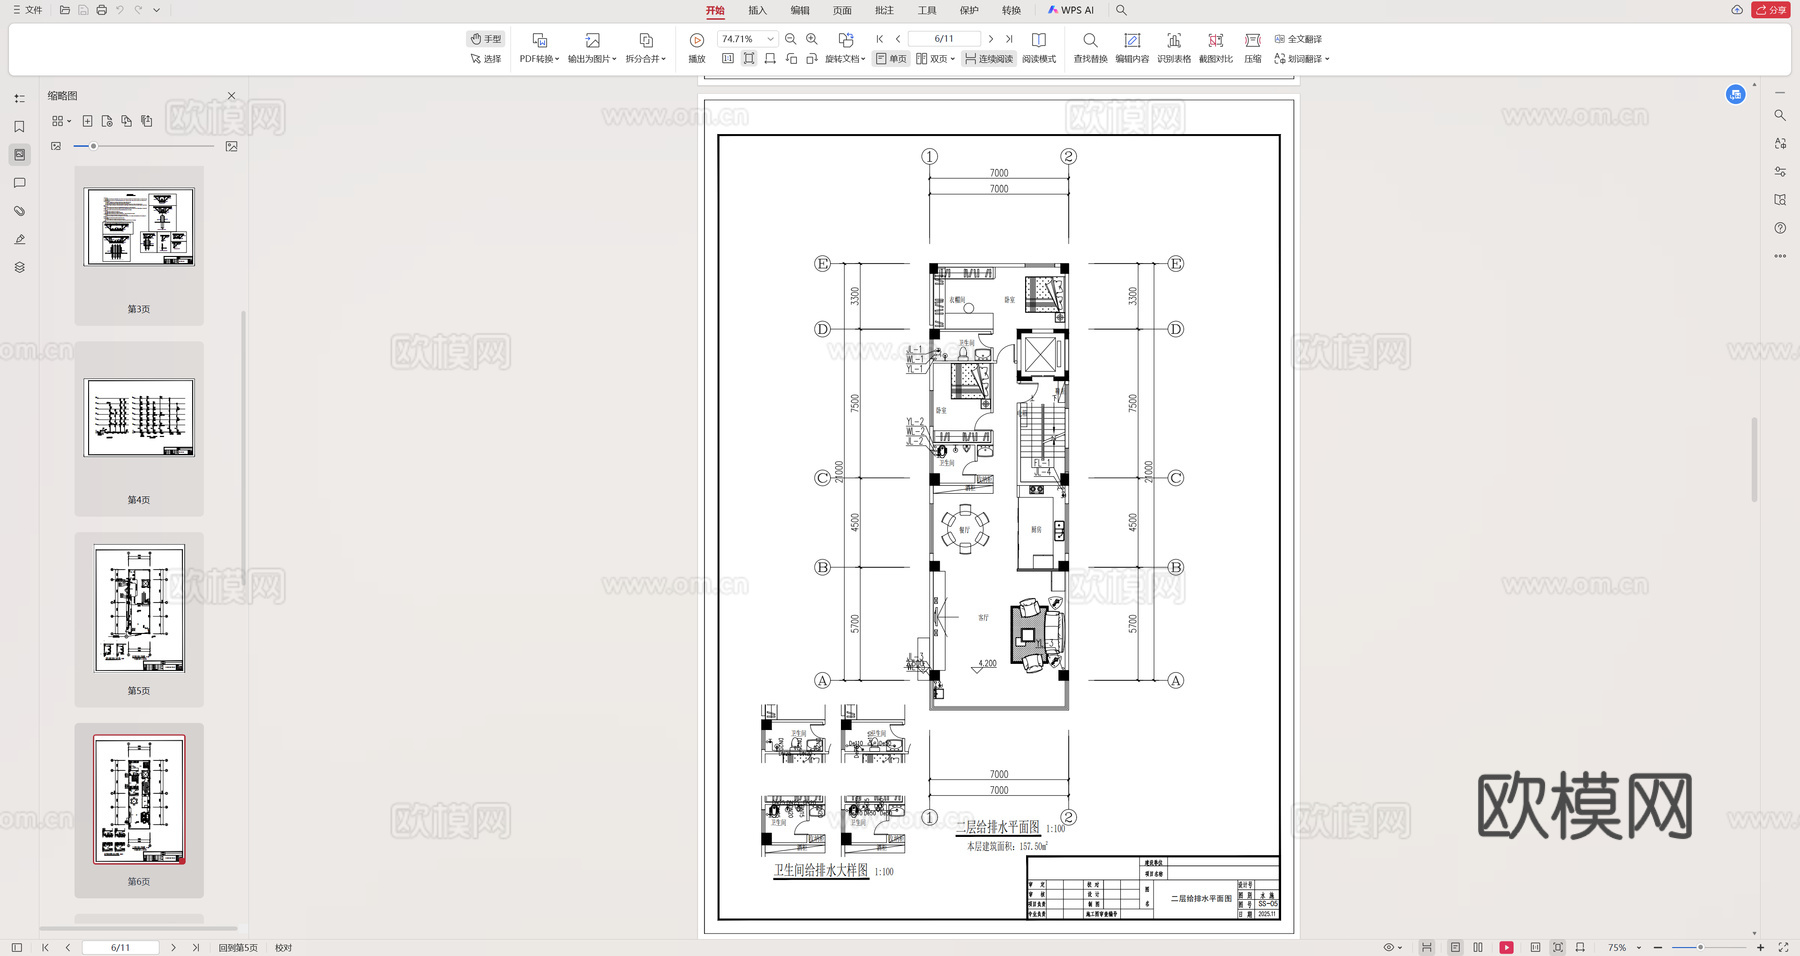This screenshot has height=956, width=1800.
Task: Toggle 连续阅读 continuous reading mode
Action: tap(989, 58)
